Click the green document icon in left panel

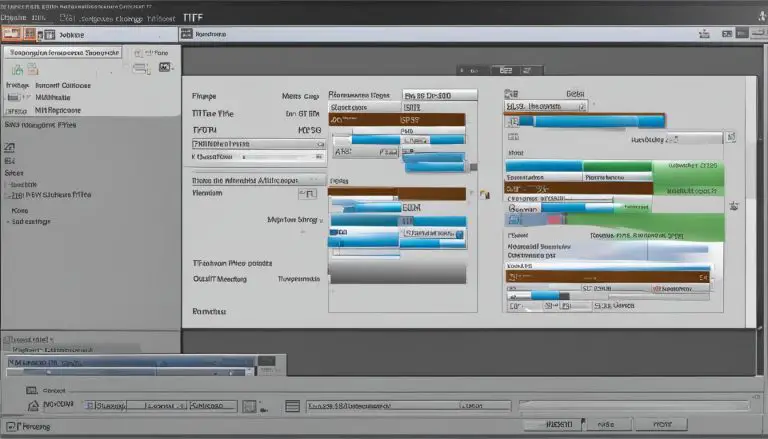[17, 71]
